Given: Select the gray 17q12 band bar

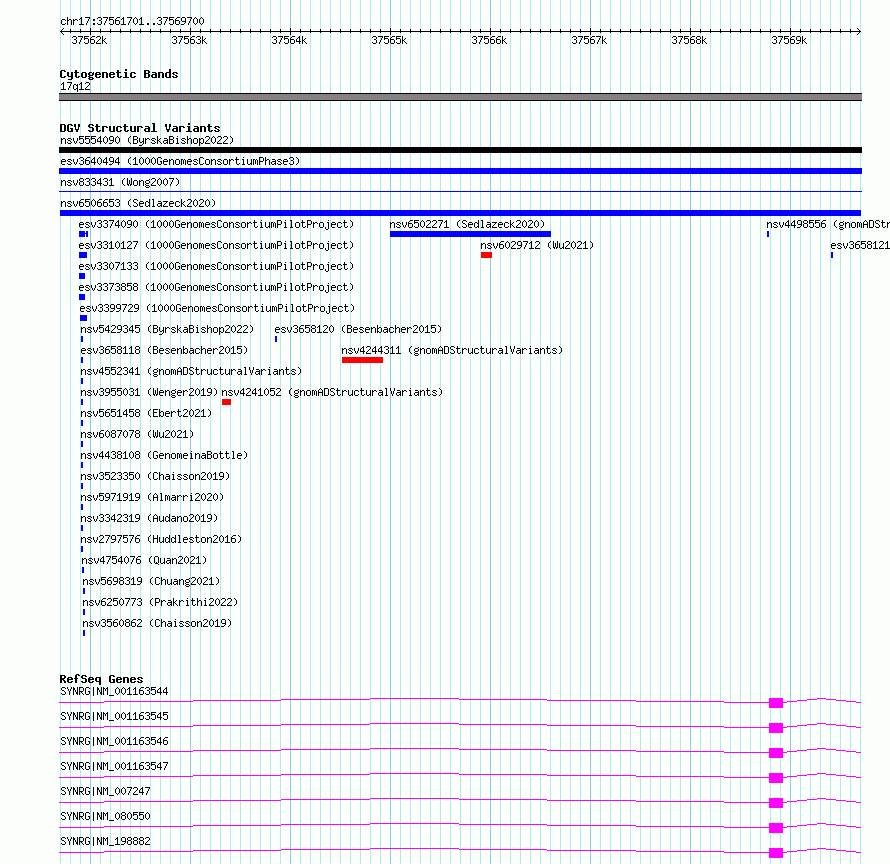Looking at the screenshot, I should coord(460,97).
